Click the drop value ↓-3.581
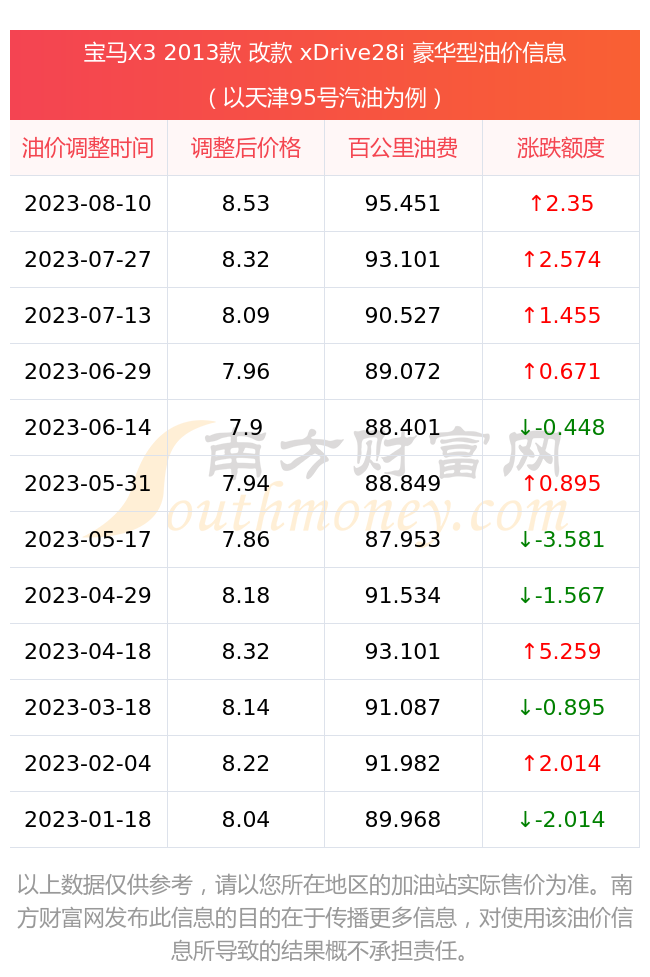 [561, 540]
